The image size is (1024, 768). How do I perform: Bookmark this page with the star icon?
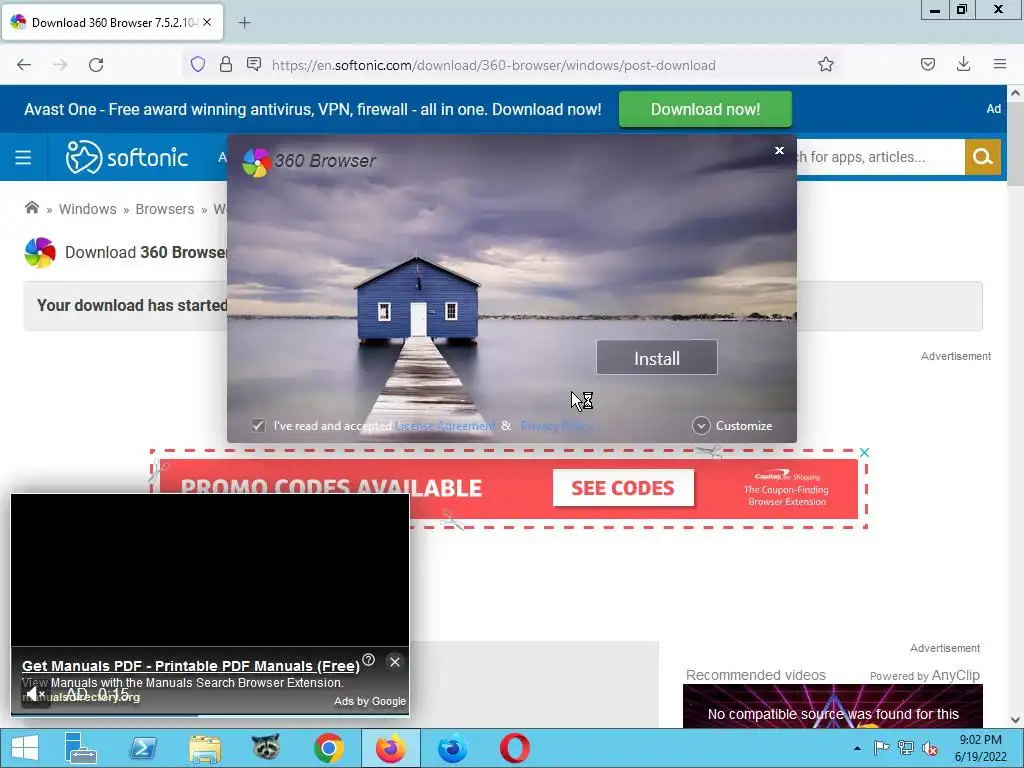click(825, 65)
